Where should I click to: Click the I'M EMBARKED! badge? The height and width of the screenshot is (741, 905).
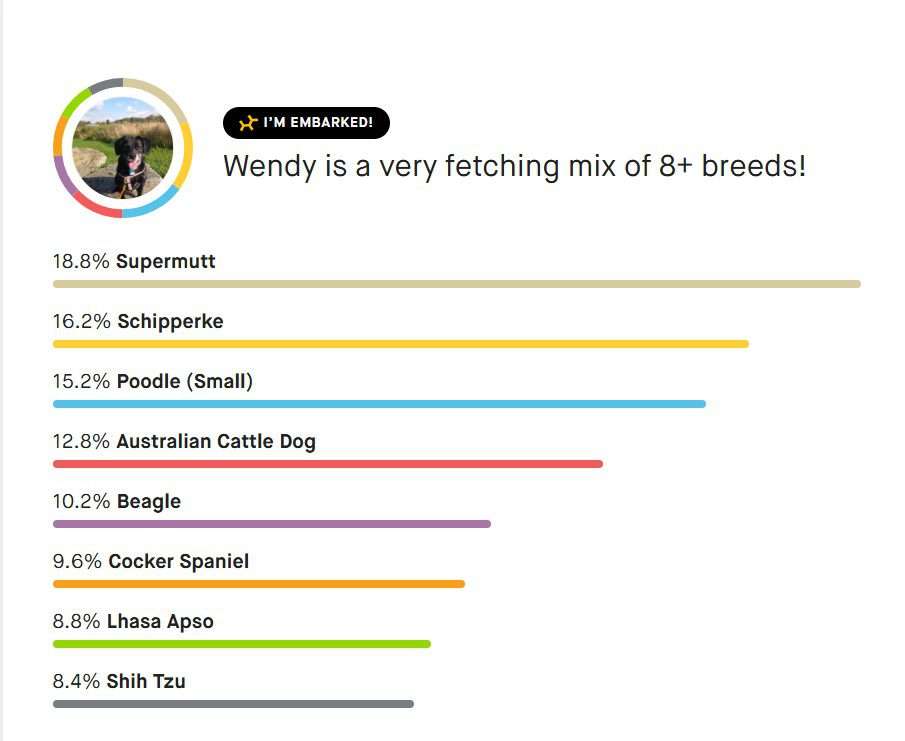coord(306,123)
